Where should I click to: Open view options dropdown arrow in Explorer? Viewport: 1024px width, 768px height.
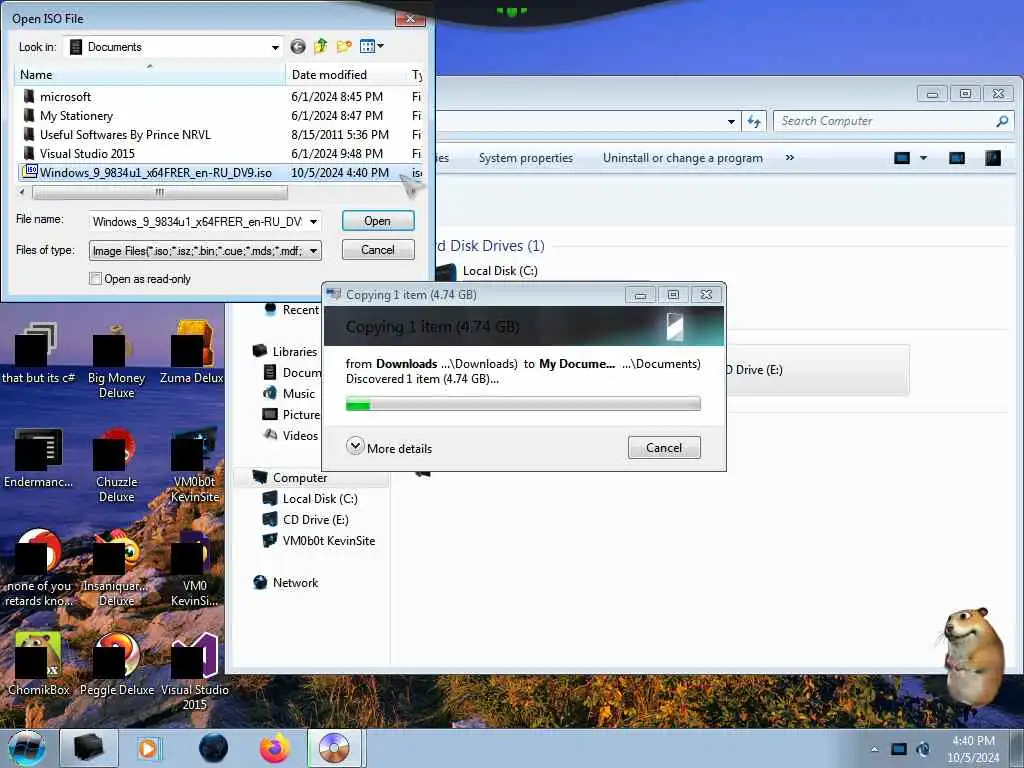pos(923,158)
